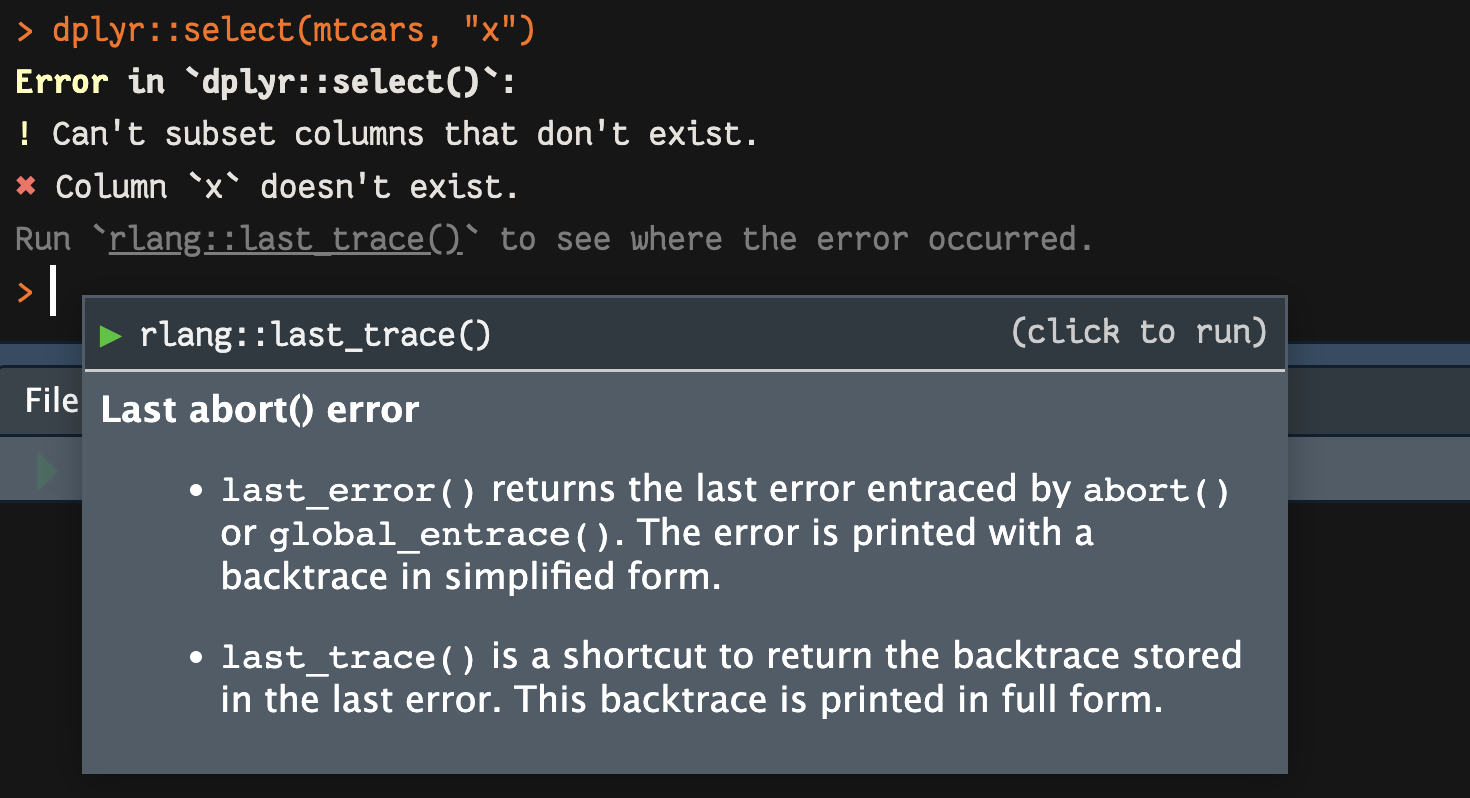Click the dimmed green arrow below the Files tab

(46, 471)
